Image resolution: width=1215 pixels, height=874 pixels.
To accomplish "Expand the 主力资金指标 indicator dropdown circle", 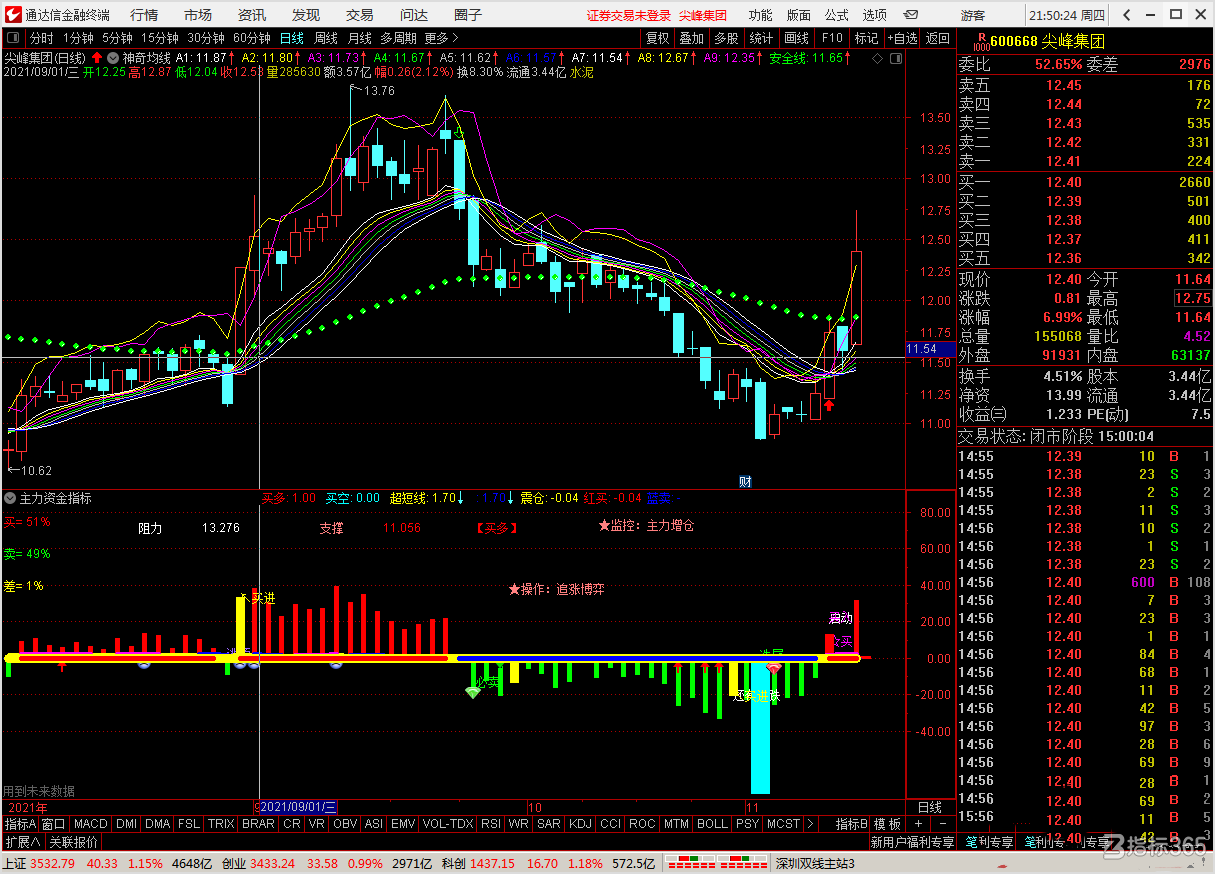I will tap(10, 497).
